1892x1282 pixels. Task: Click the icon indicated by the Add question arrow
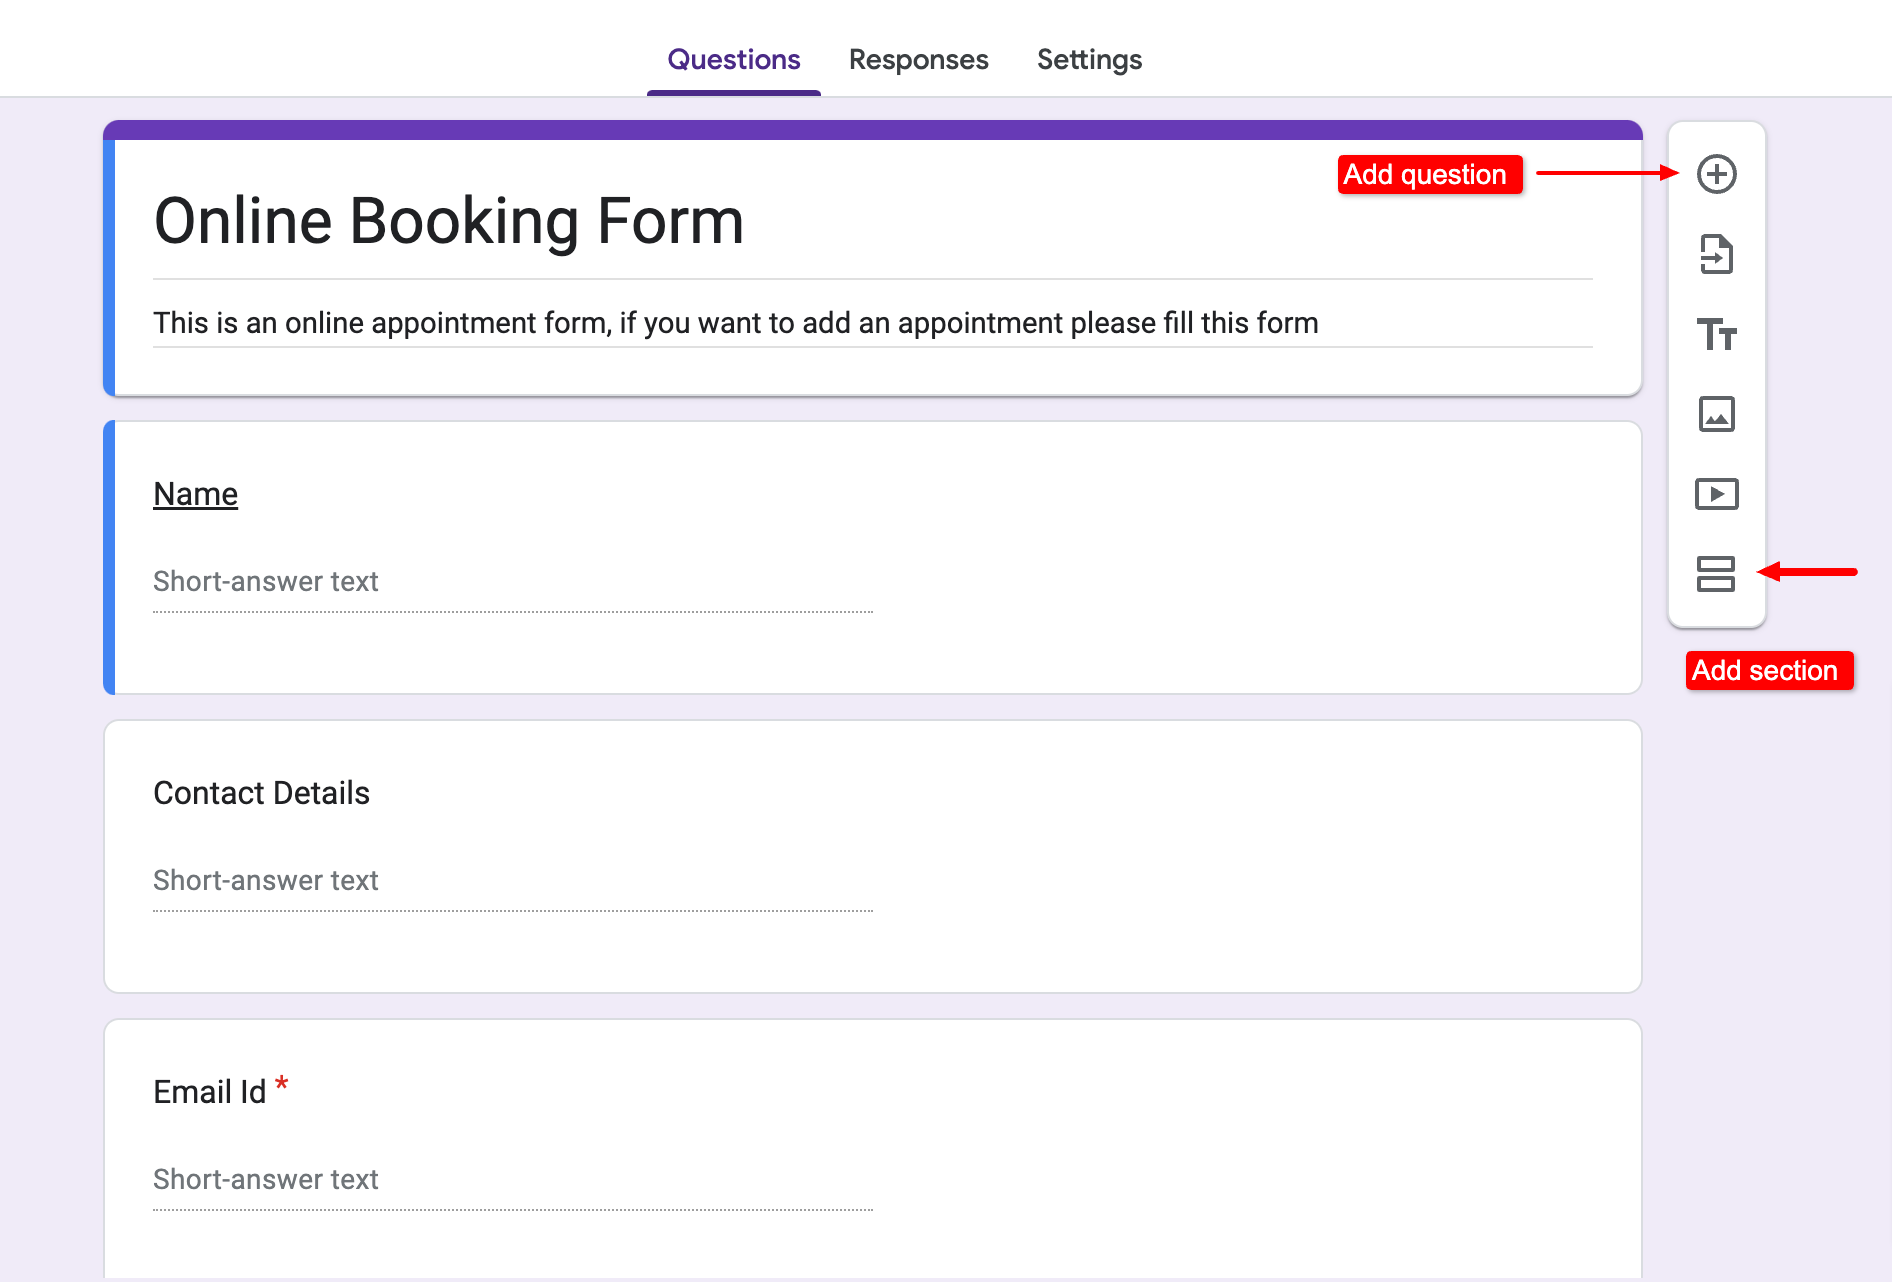(1716, 173)
